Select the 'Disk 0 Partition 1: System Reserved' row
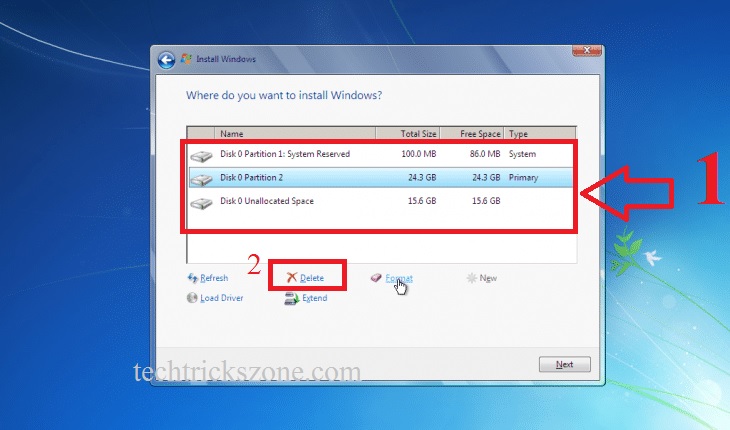Screen dimensions: 730x430 pos(284,155)
